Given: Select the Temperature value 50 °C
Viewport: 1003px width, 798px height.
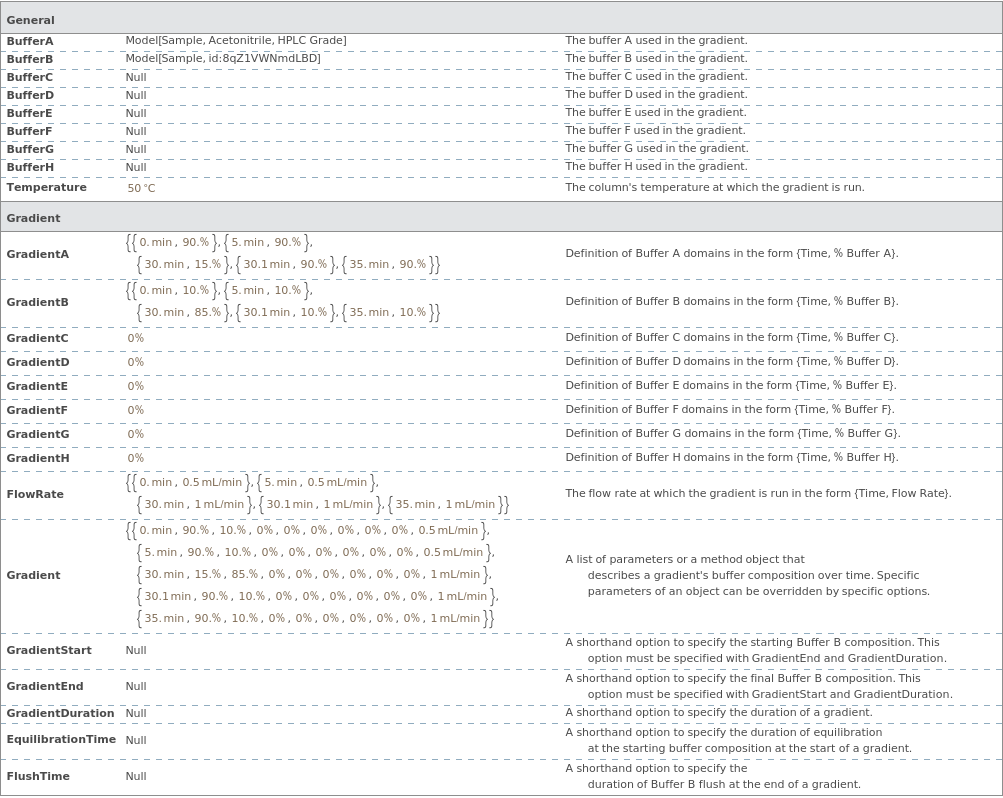Looking at the screenshot, I should pos(141,188).
